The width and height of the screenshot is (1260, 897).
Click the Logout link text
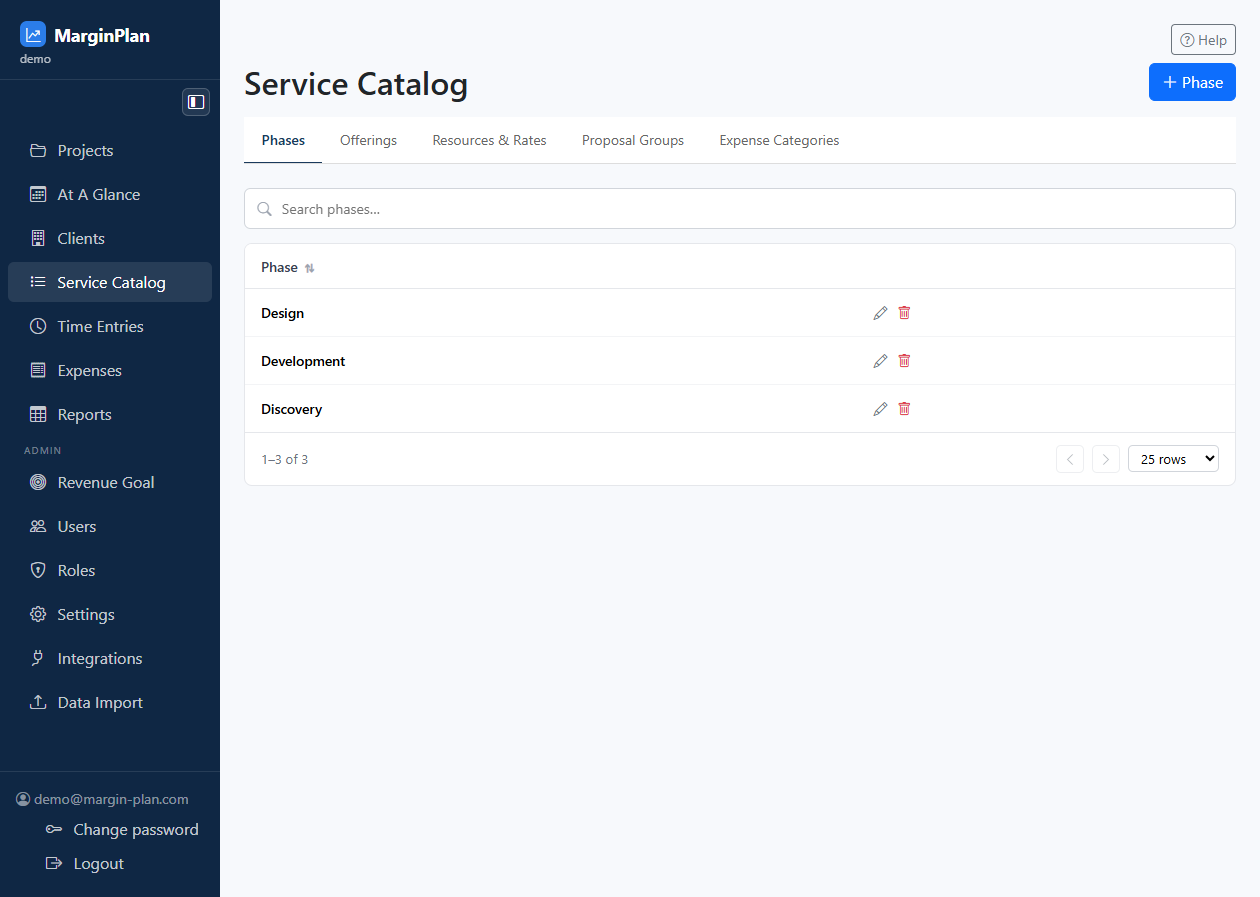click(x=99, y=863)
